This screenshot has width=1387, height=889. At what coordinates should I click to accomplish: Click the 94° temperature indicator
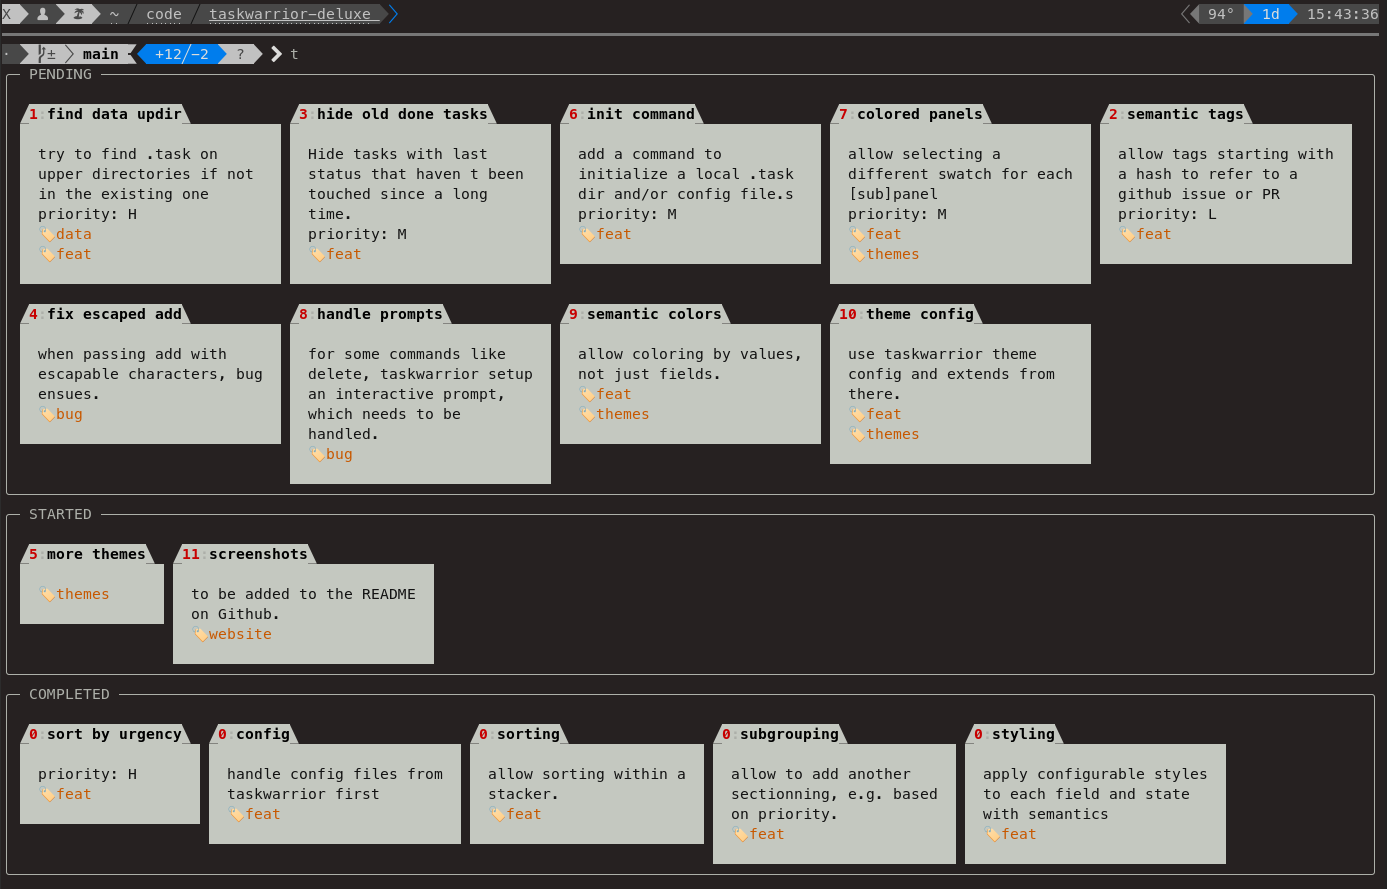[x=1220, y=14]
